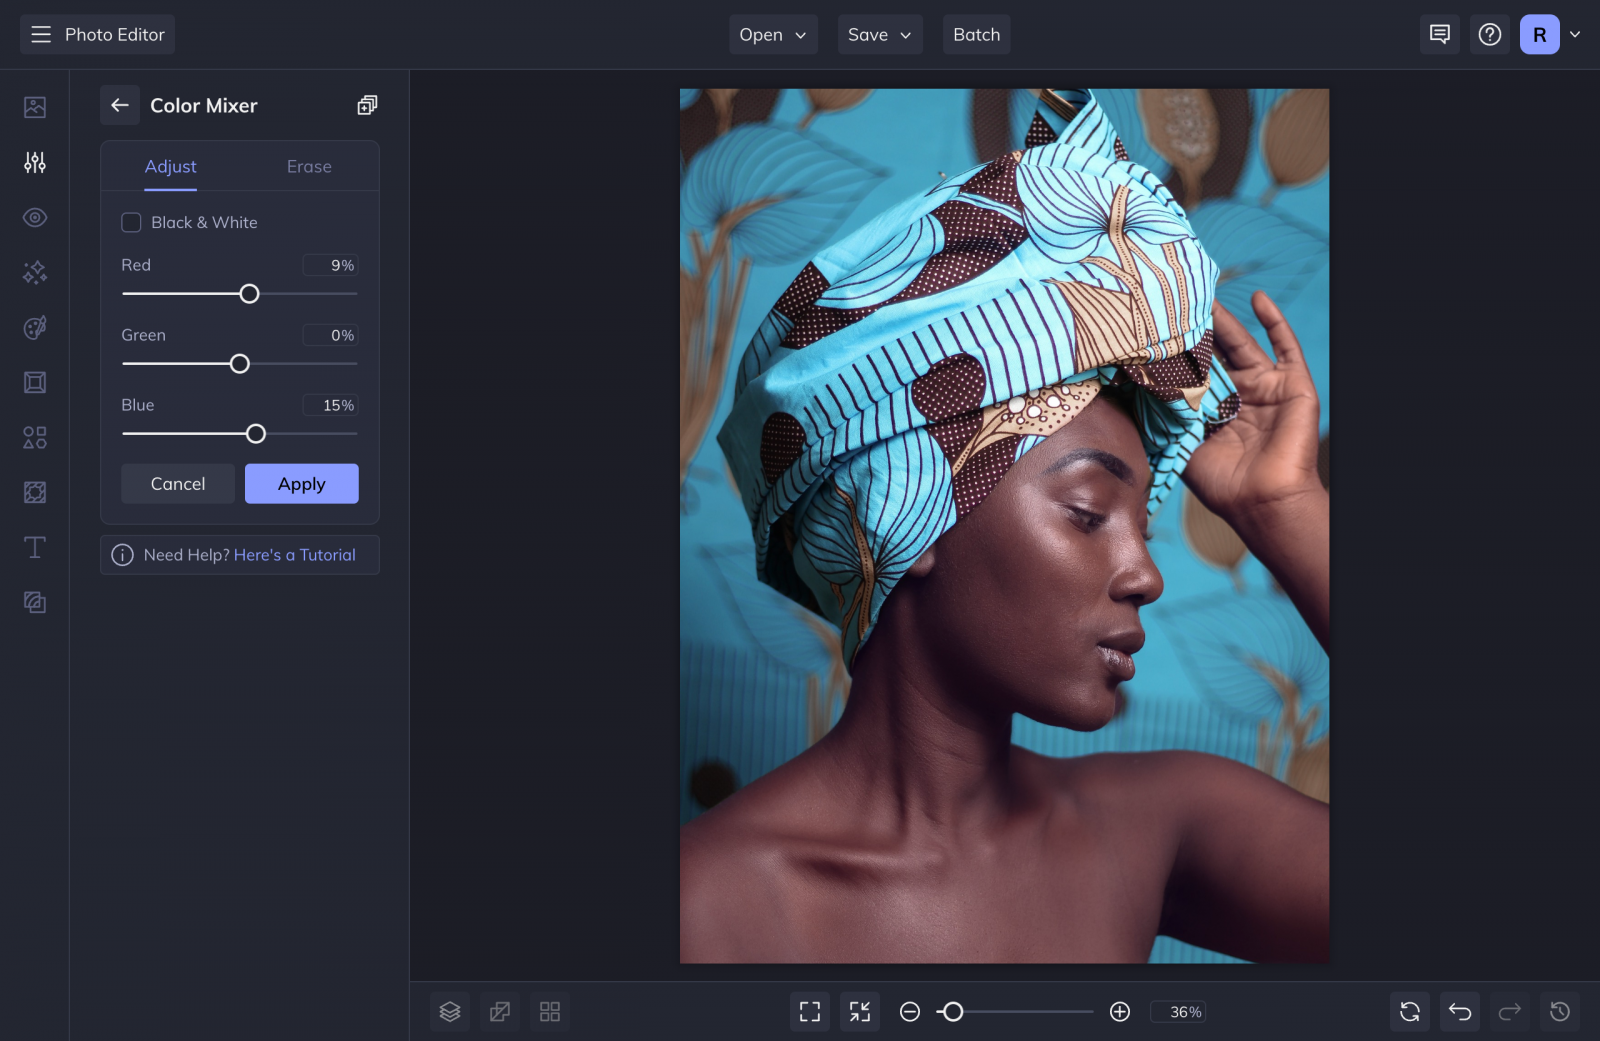Viewport: 1600px width, 1041px height.
Task: Open the Artsy filters palette tool
Action: [x=35, y=328]
